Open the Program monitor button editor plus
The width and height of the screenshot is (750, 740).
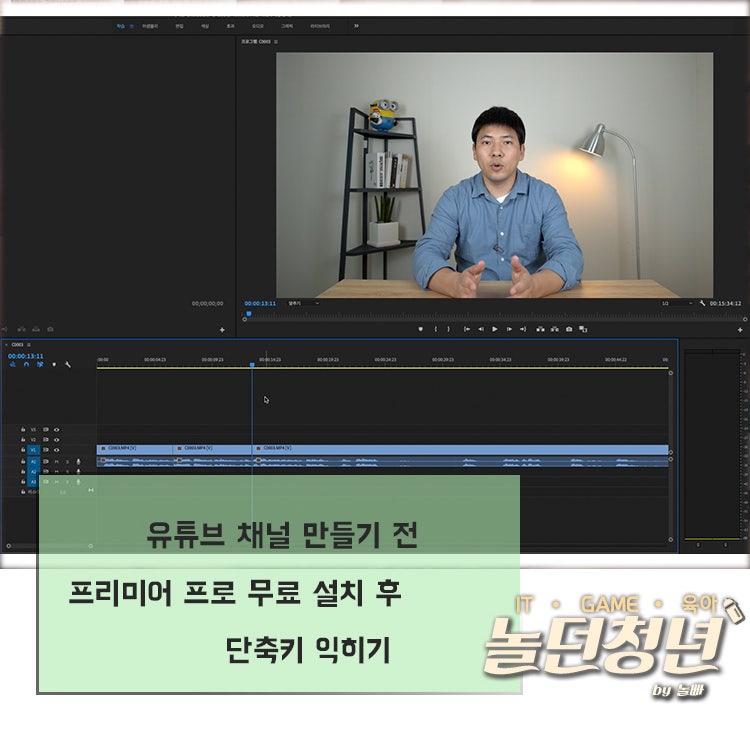(x=740, y=330)
